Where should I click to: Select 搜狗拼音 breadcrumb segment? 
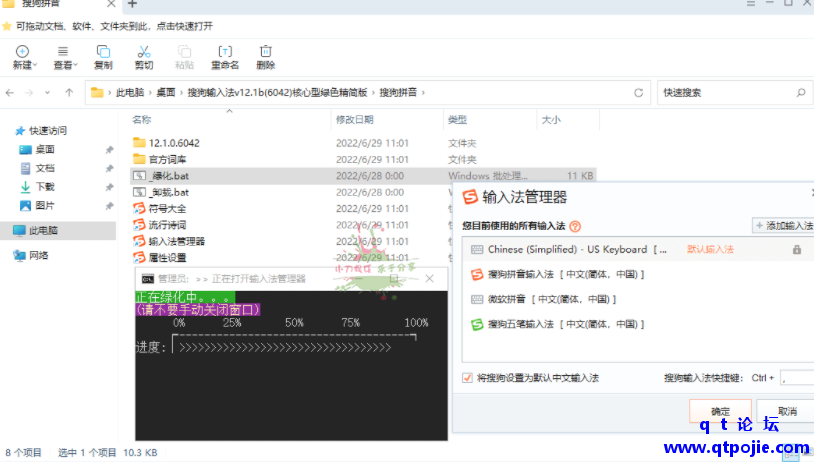tap(398, 92)
